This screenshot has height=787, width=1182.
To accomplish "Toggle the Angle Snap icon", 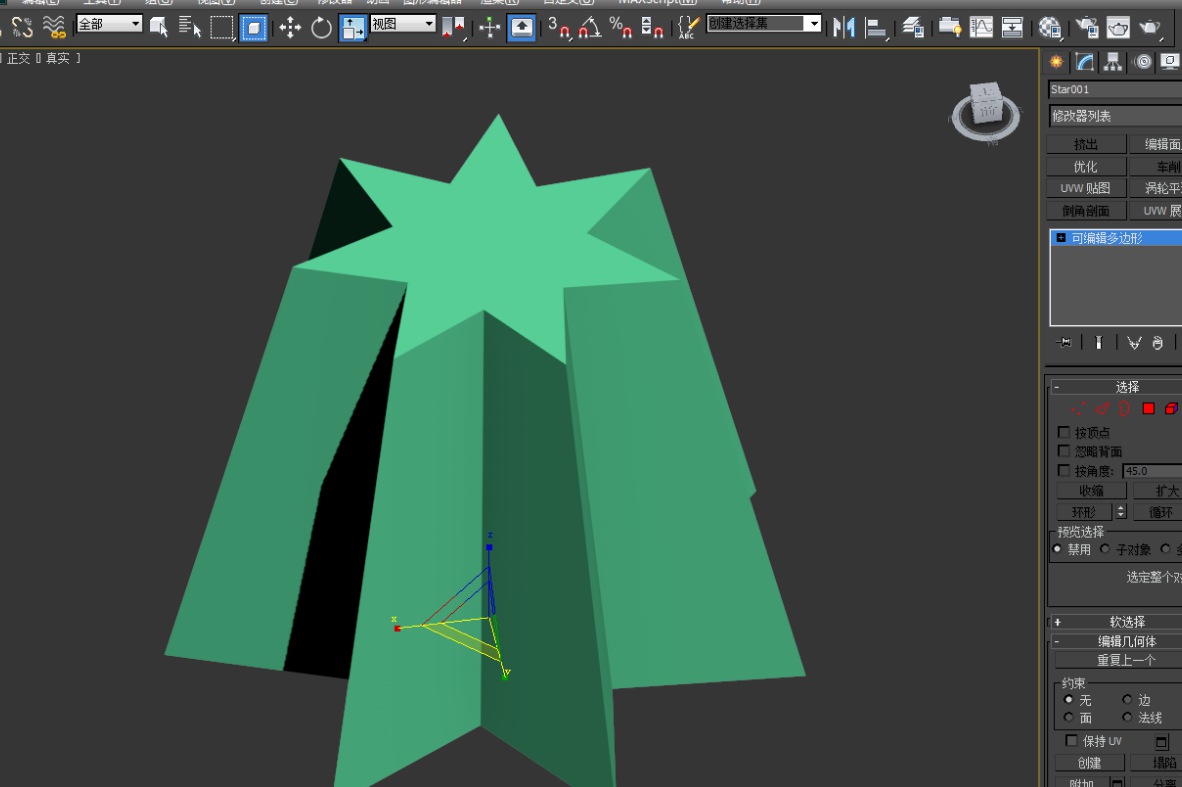I will [x=589, y=28].
